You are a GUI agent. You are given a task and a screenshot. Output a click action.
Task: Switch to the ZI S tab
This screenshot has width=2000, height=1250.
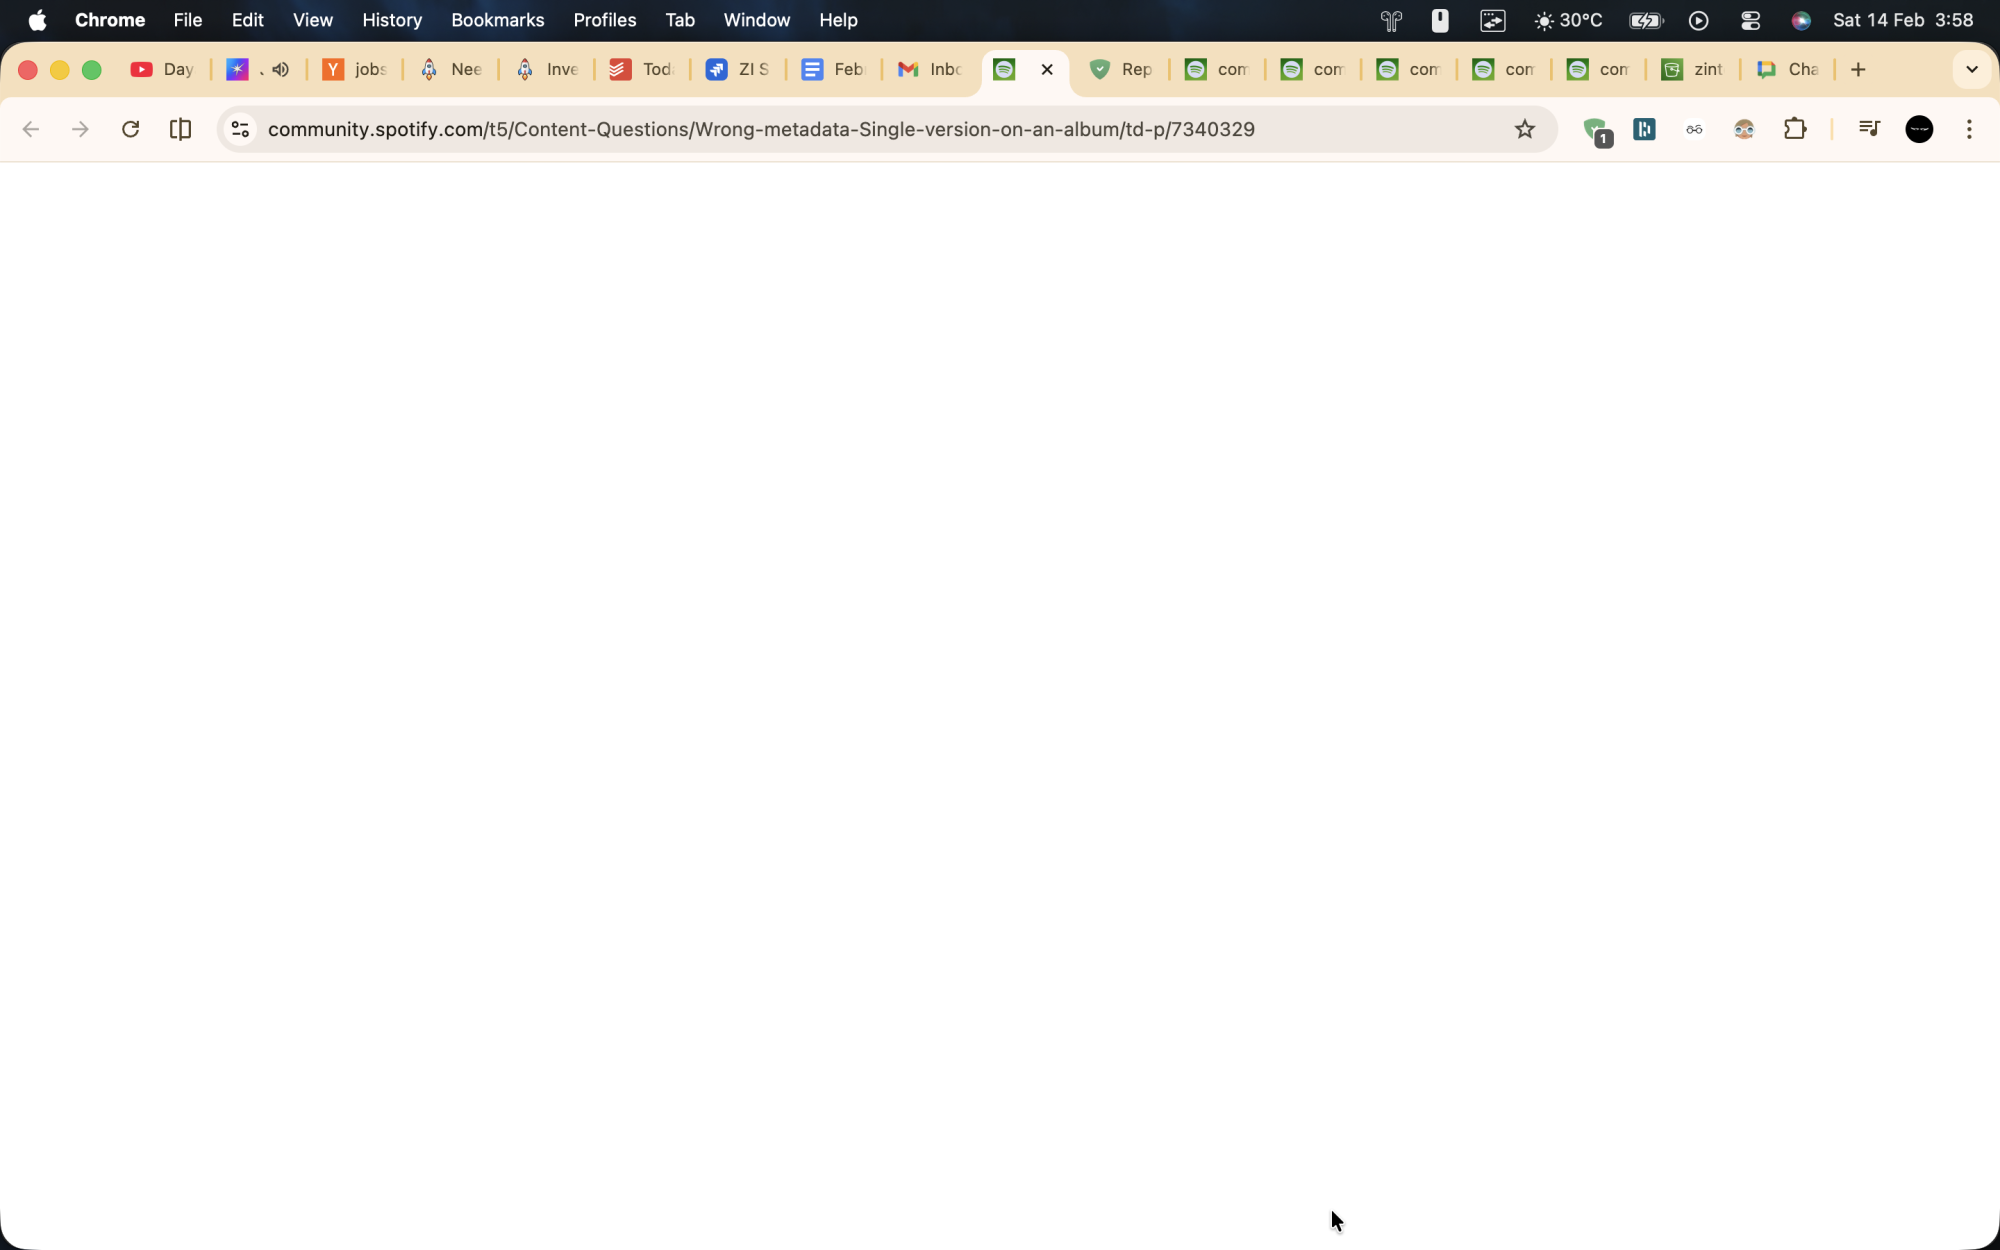pos(738,69)
